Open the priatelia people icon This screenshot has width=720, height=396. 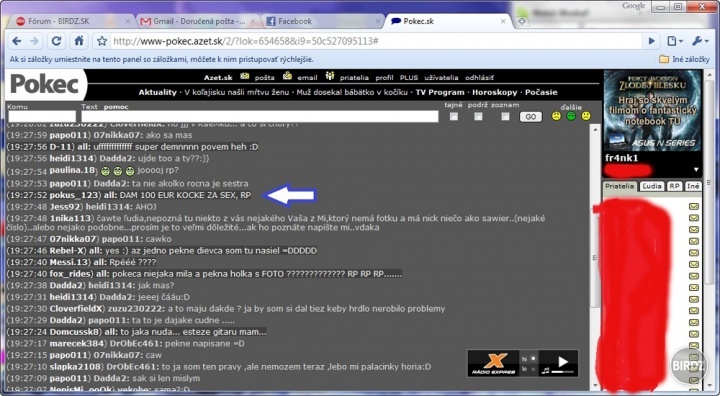(330, 76)
